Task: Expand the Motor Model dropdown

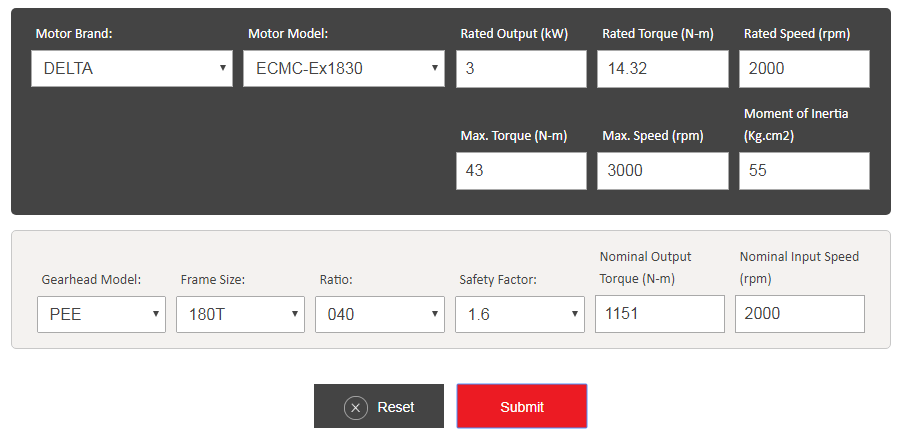Action: [x=343, y=69]
